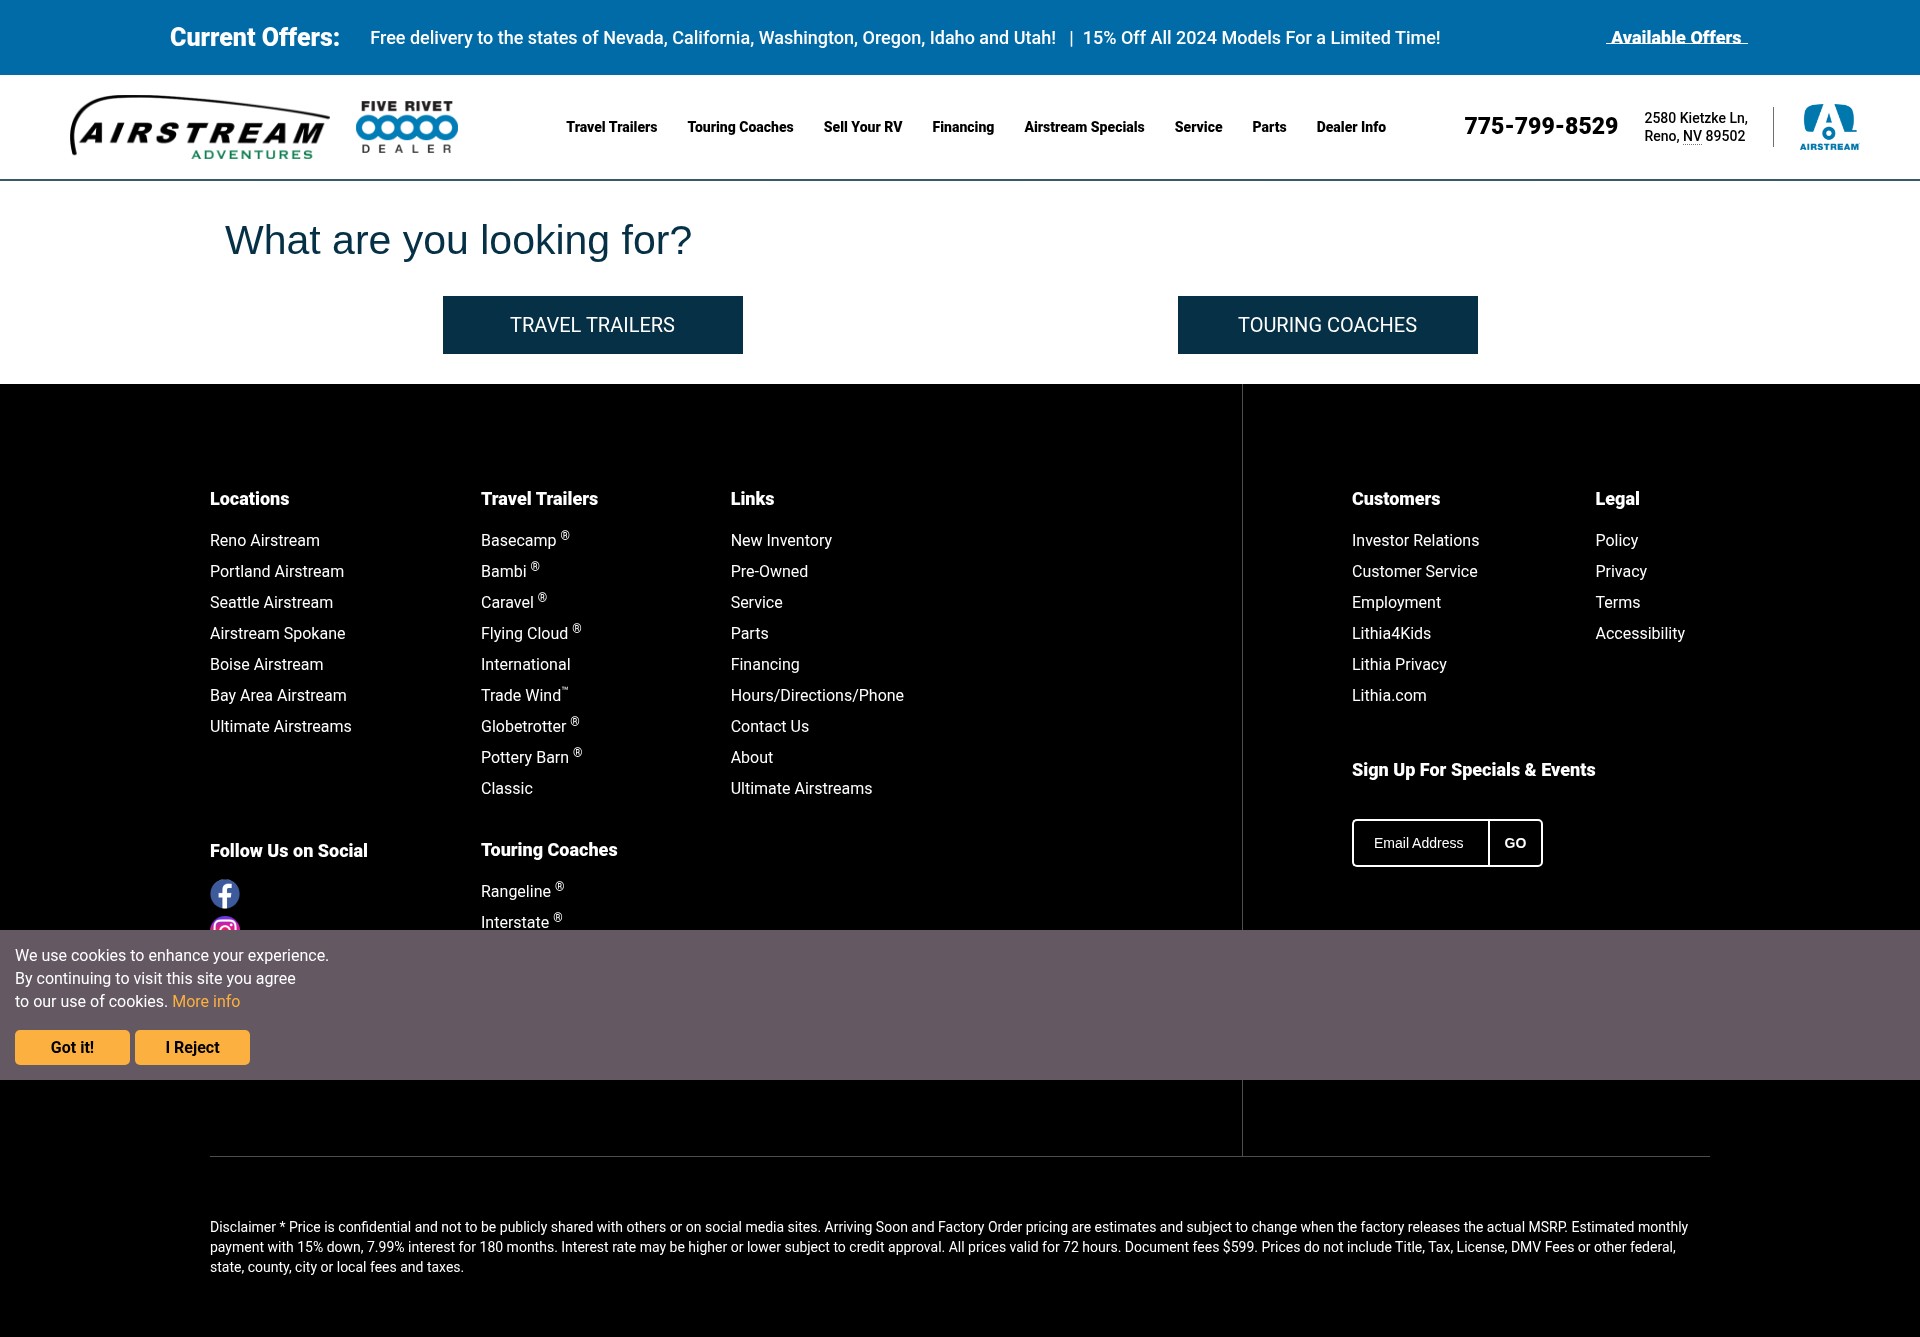This screenshot has height=1337, width=1920.
Task: Open About footer link
Action: tap(752, 757)
